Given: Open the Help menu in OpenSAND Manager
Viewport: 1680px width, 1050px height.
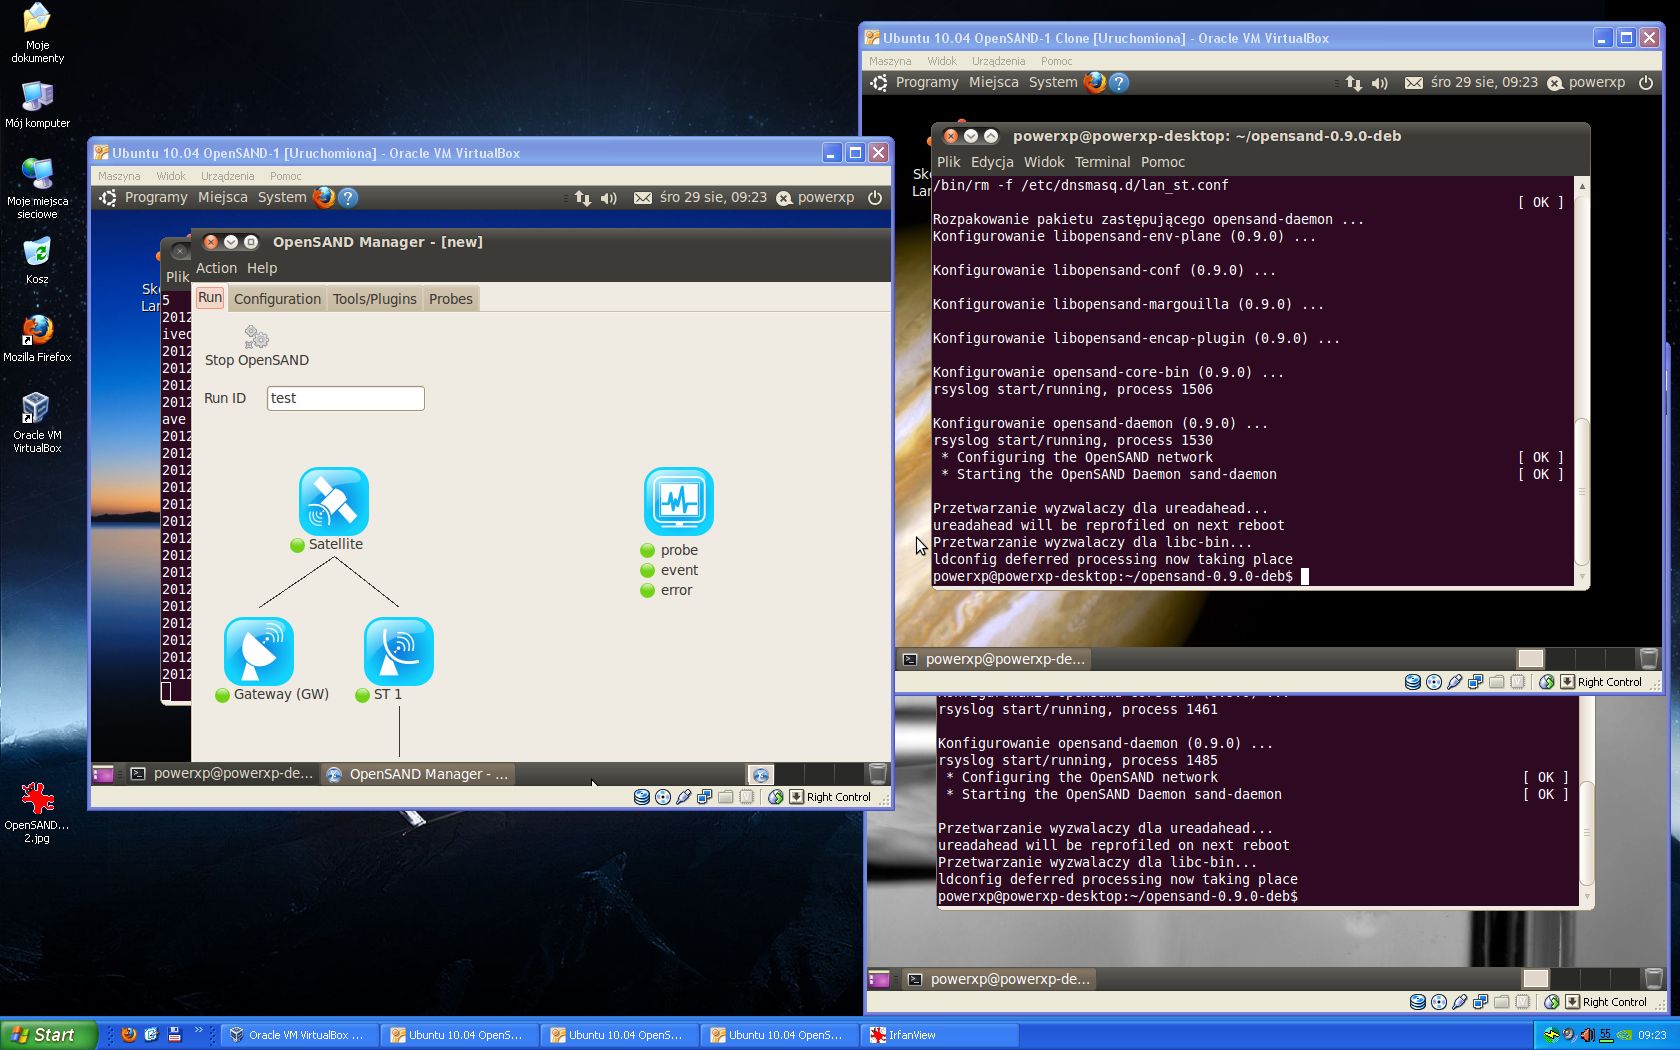Looking at the screenshot, I should pyautogui.click(x=262, y=268).
